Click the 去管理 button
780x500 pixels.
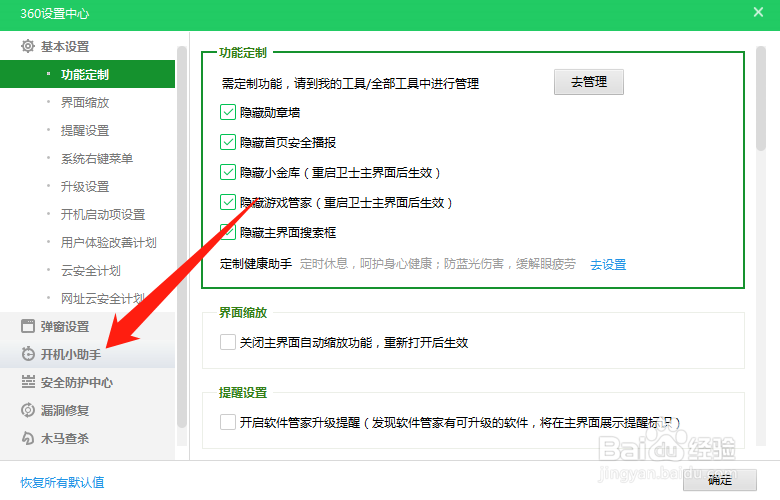click(589, 82)
